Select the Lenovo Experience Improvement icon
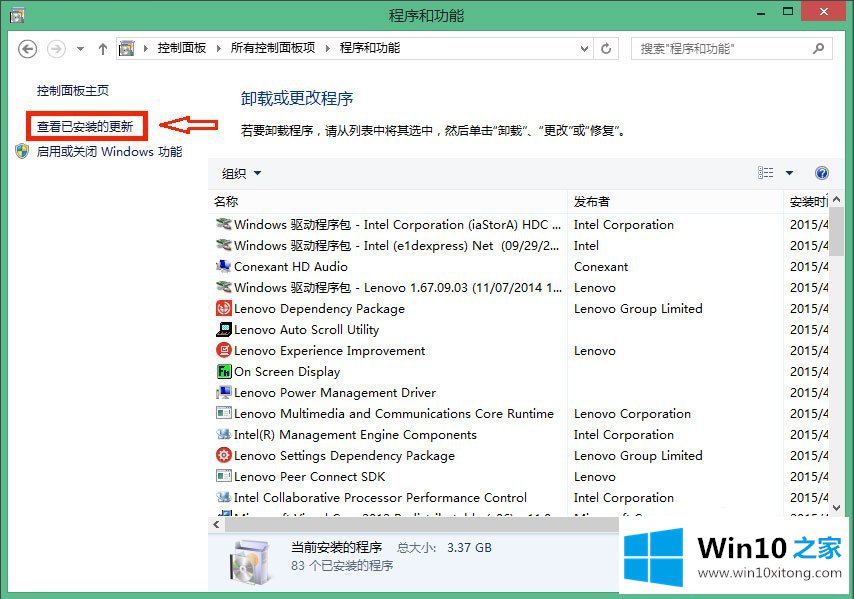The image size is (854, 599). pyautogui.click(x=223, y=350)
